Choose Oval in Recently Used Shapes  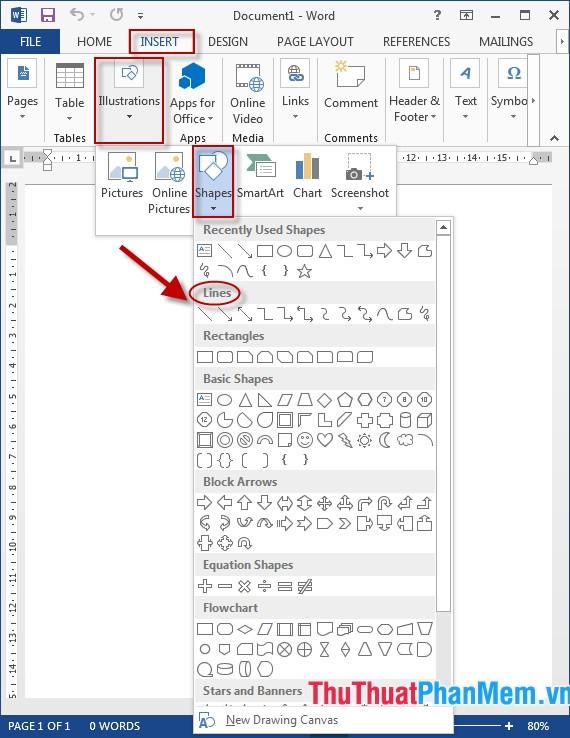click(284, 251)
